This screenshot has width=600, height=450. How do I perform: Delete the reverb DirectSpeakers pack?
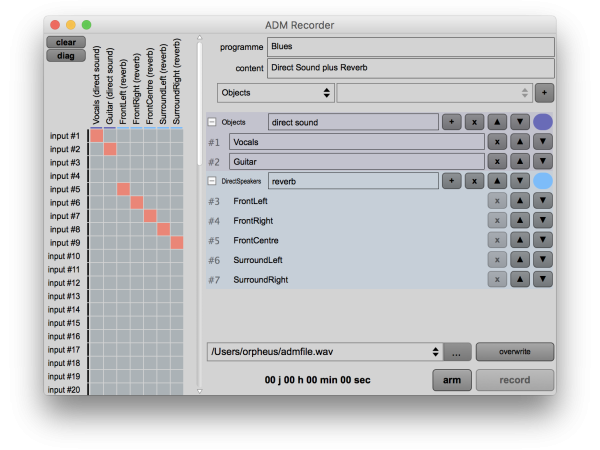[474, 181]
